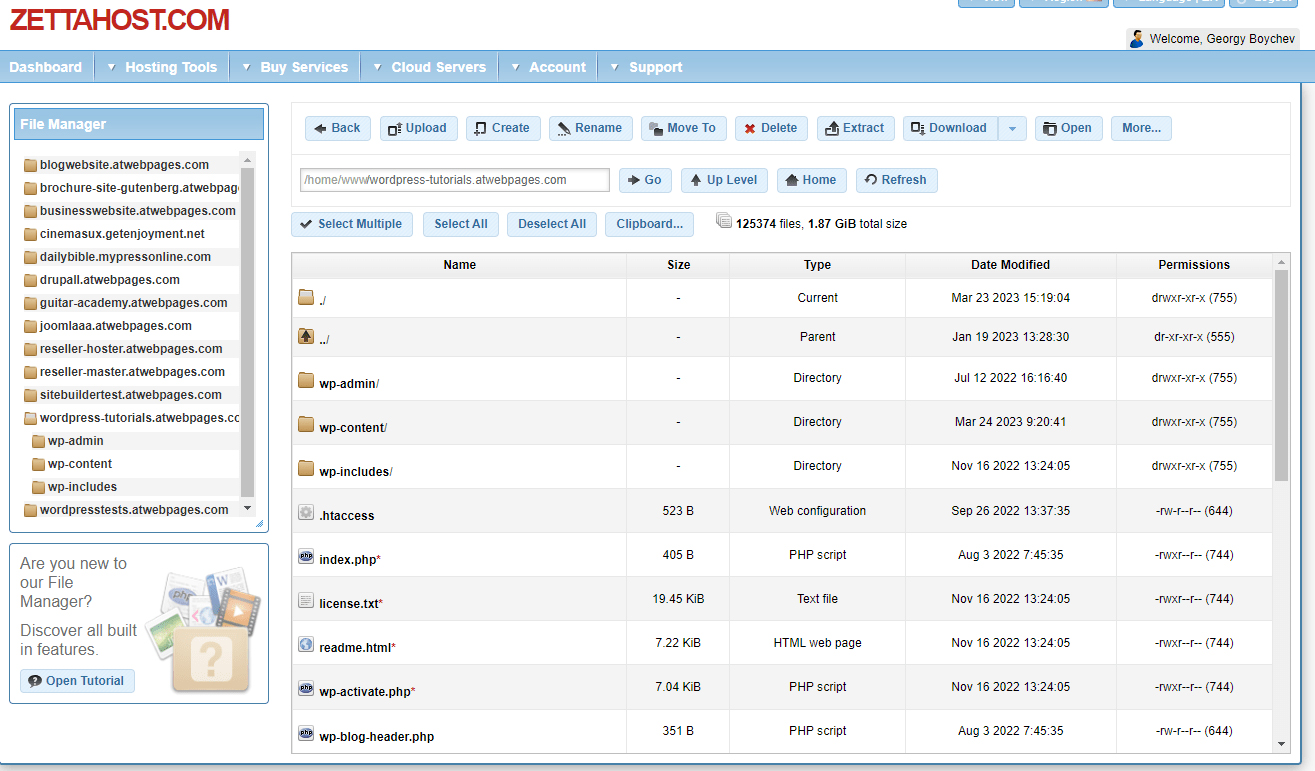Image resolution: width=1315 pixels, height=771 pixels.
Task: Expand the Buy Services menu
Action: pos(295,67)
